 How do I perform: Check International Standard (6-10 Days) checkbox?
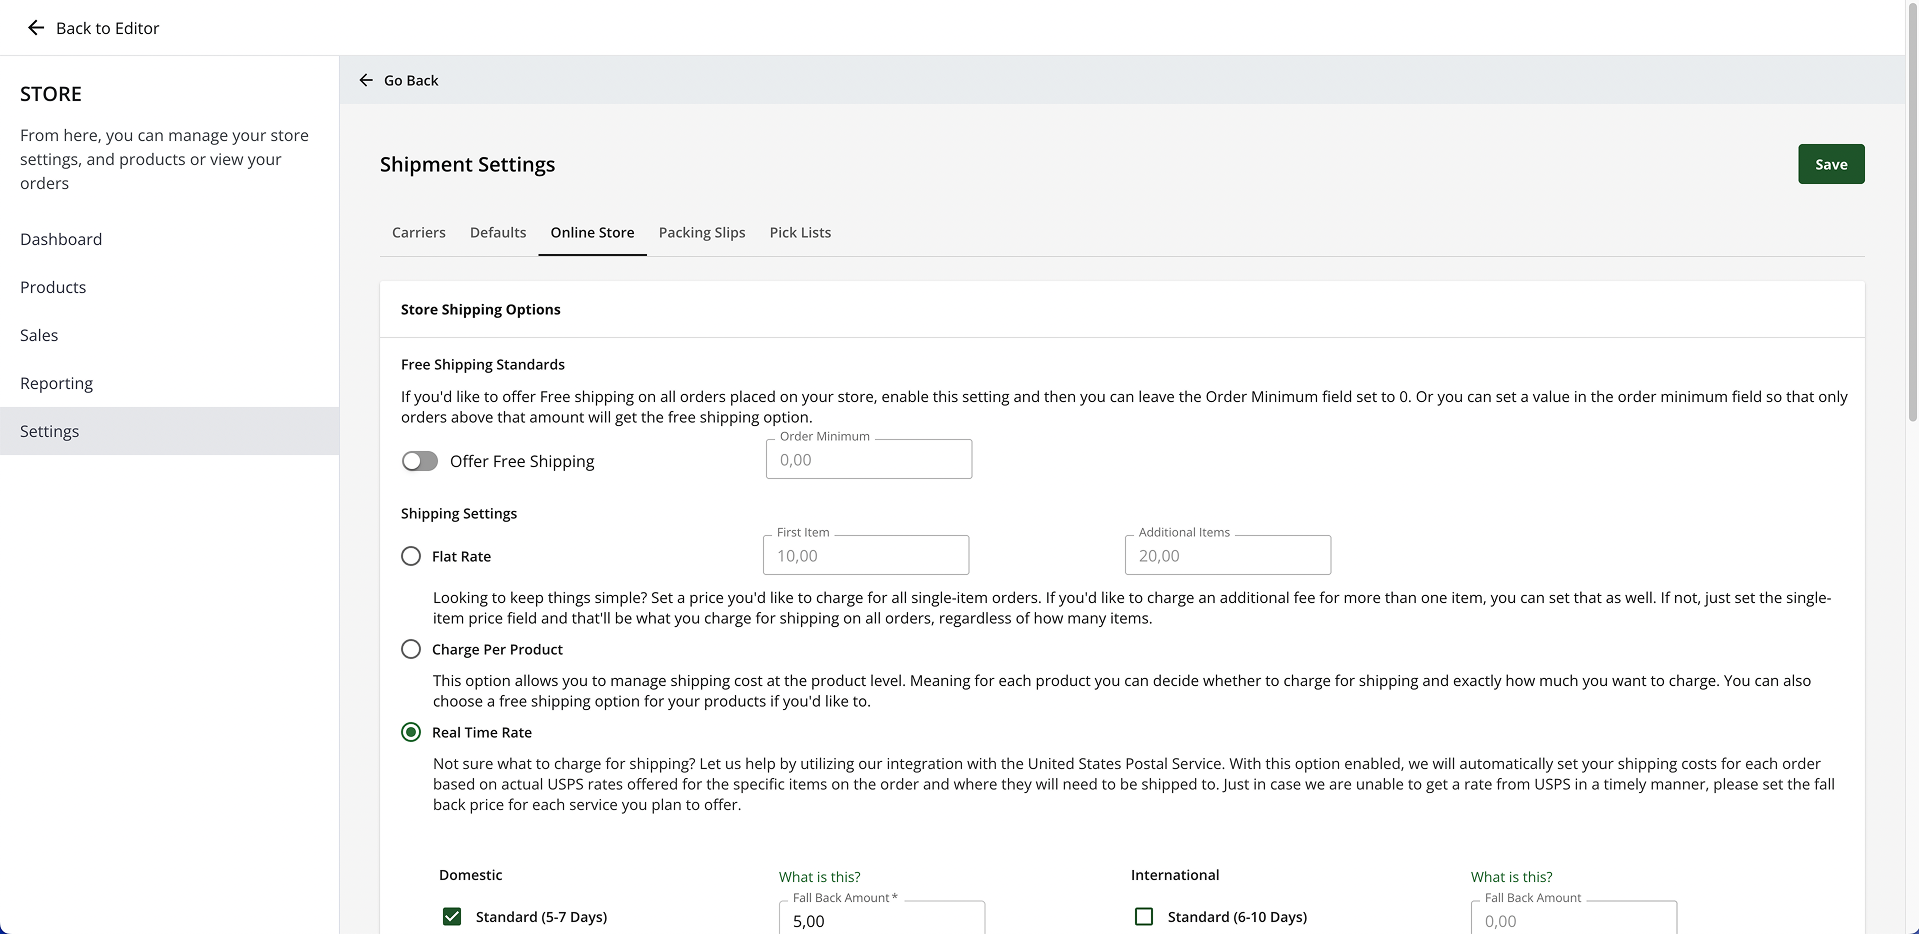1144,916
